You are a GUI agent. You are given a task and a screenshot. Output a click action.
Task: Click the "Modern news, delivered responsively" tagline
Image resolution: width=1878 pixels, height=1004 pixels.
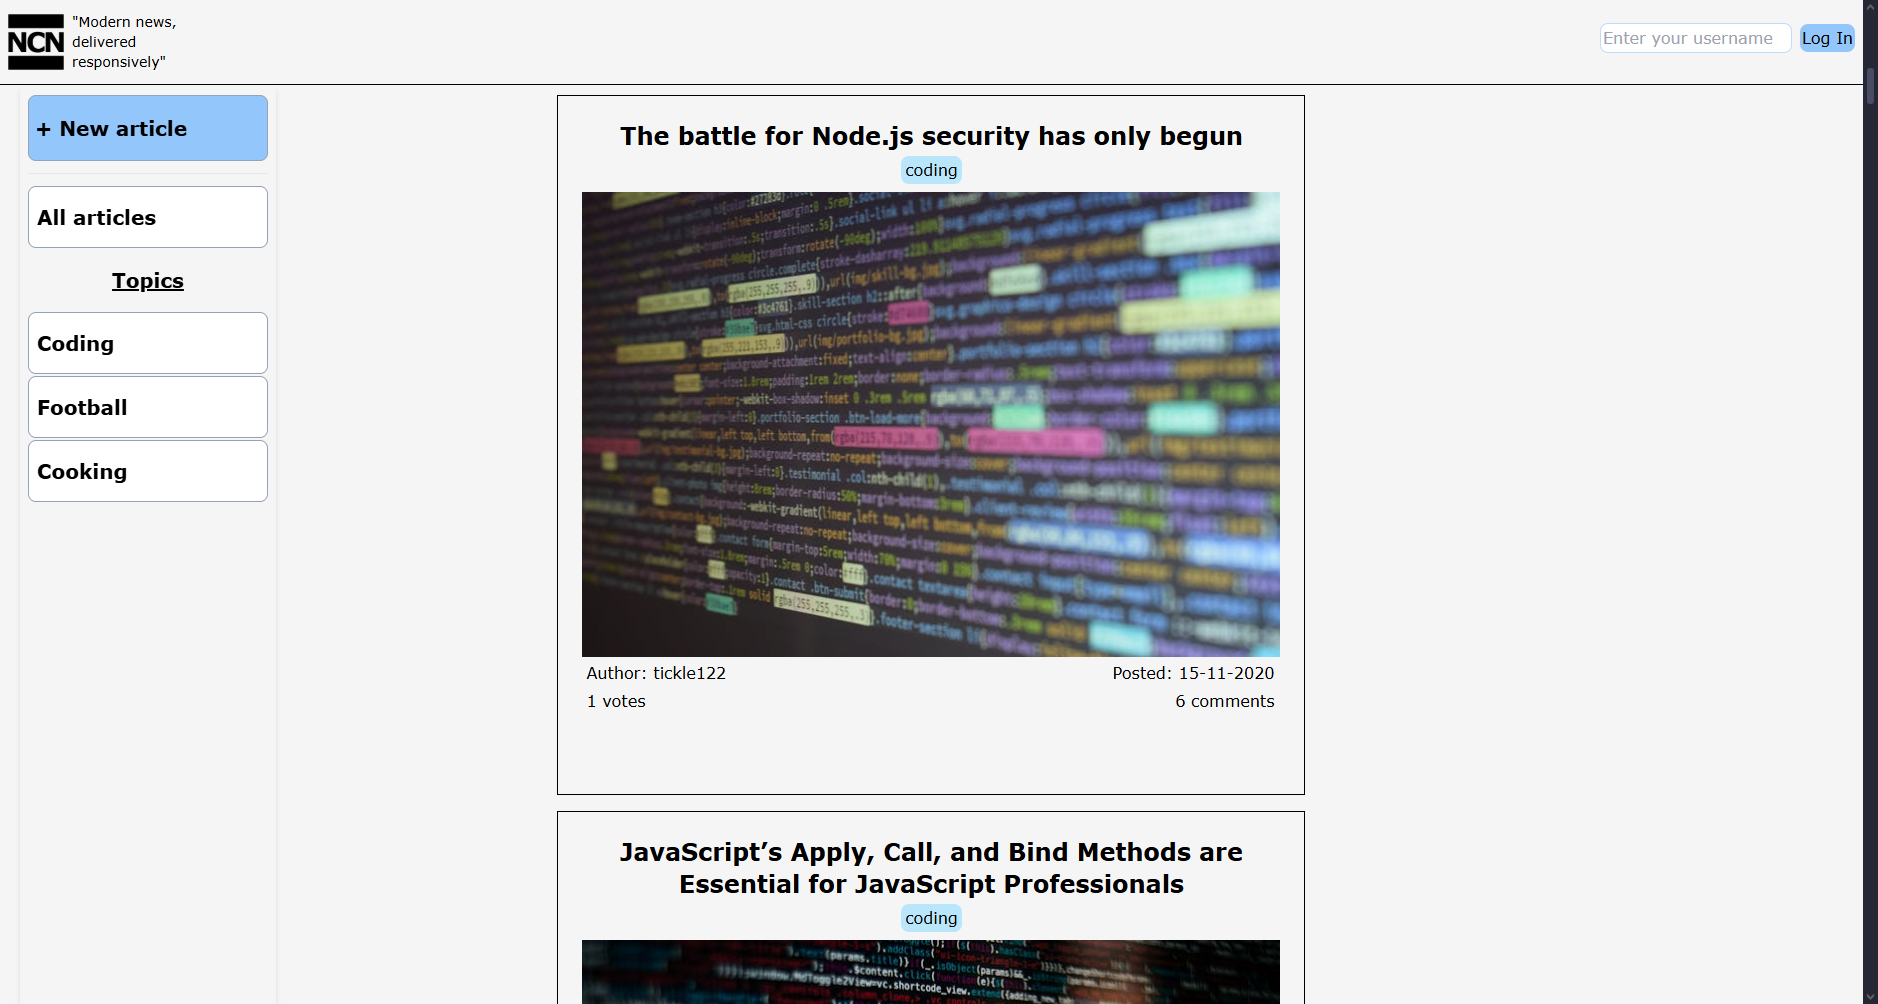[x=124, y=42]
